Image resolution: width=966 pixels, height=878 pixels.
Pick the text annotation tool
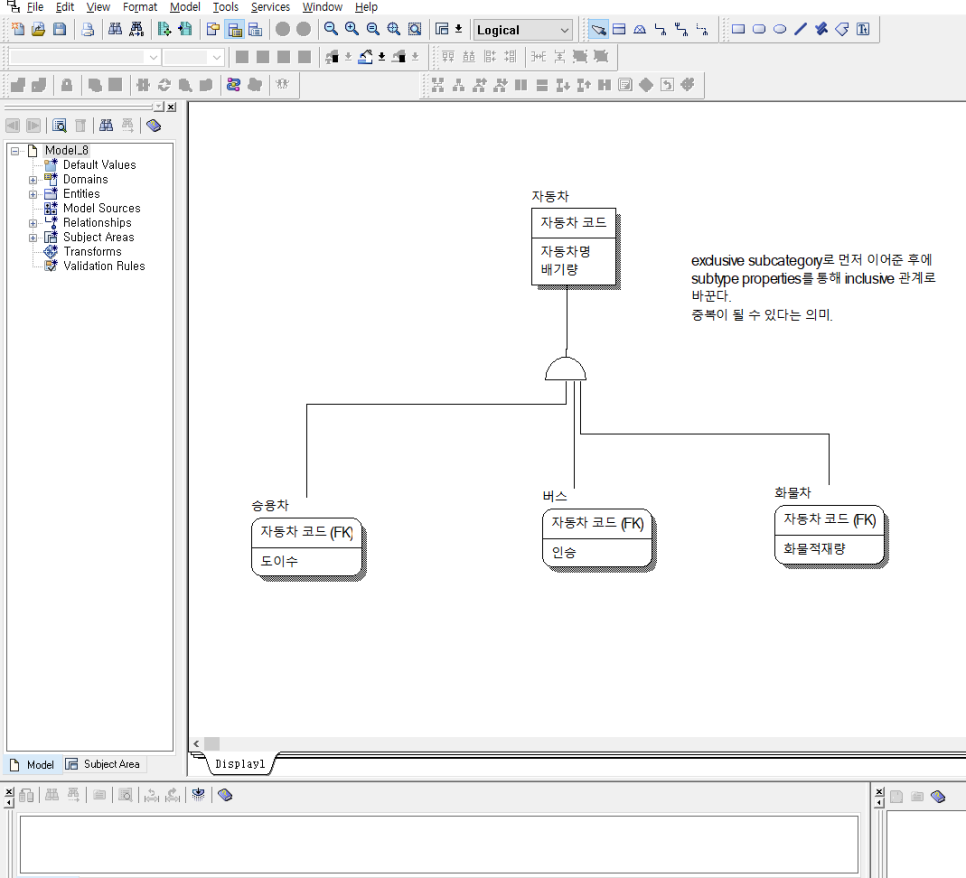[x=862, y=29]
